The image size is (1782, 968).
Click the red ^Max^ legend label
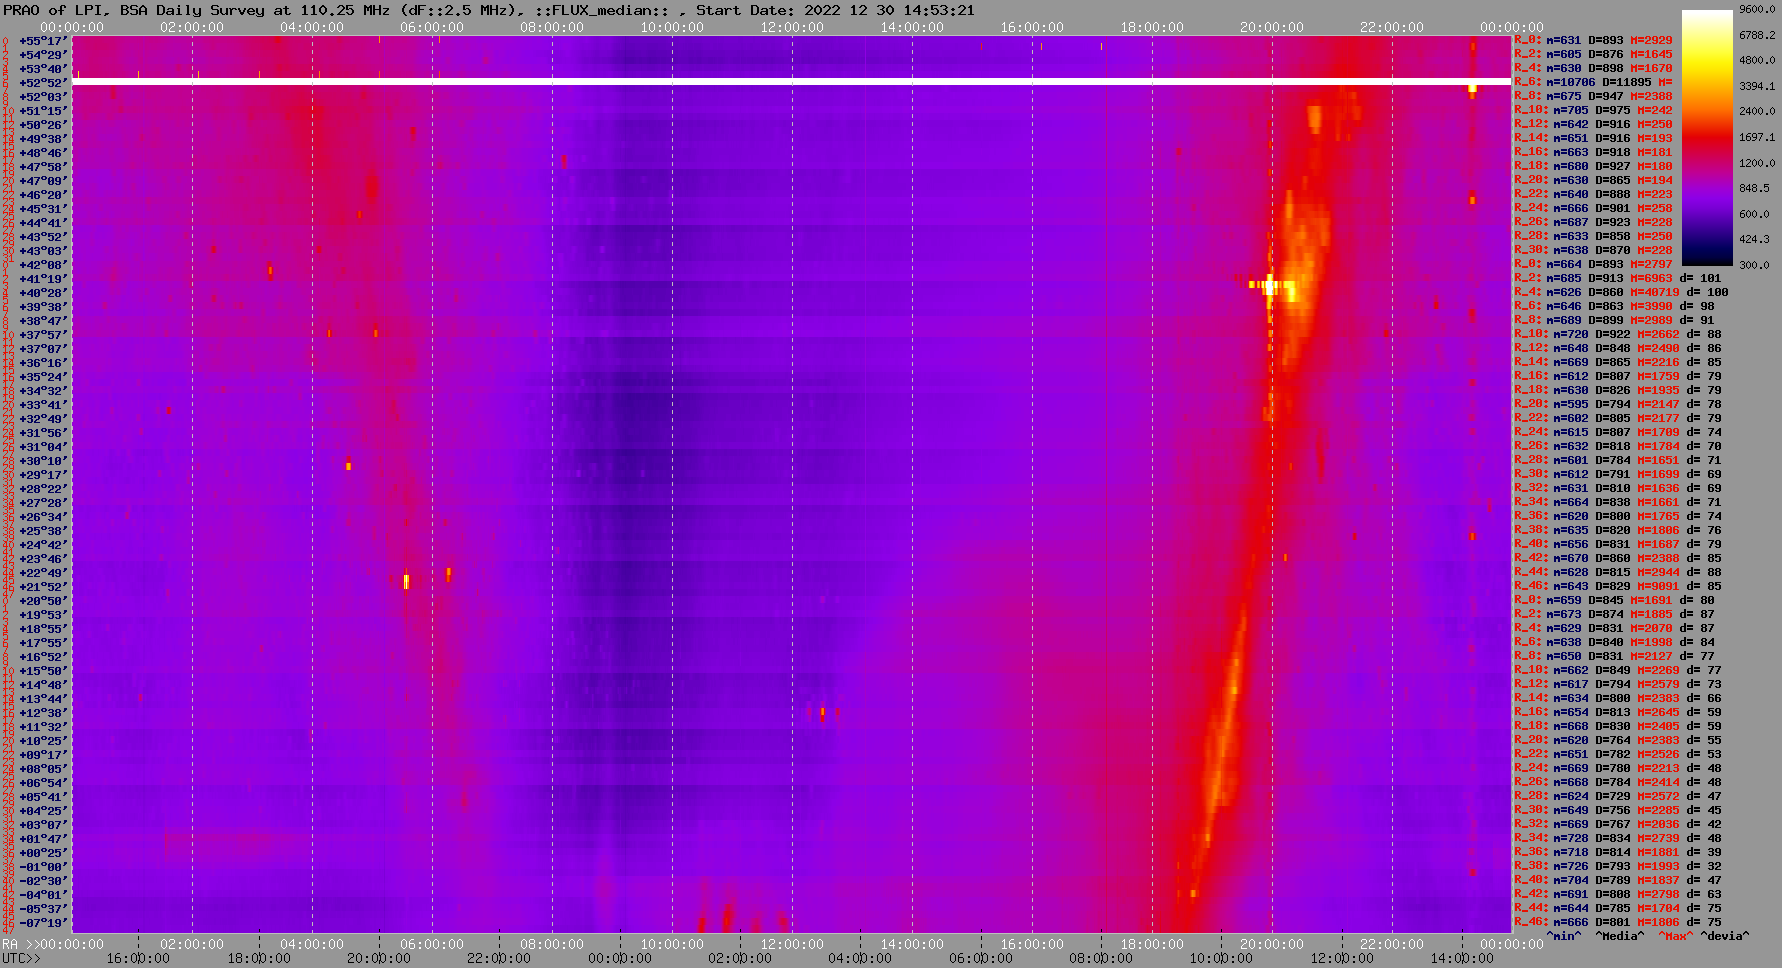tap(1675, 936)
